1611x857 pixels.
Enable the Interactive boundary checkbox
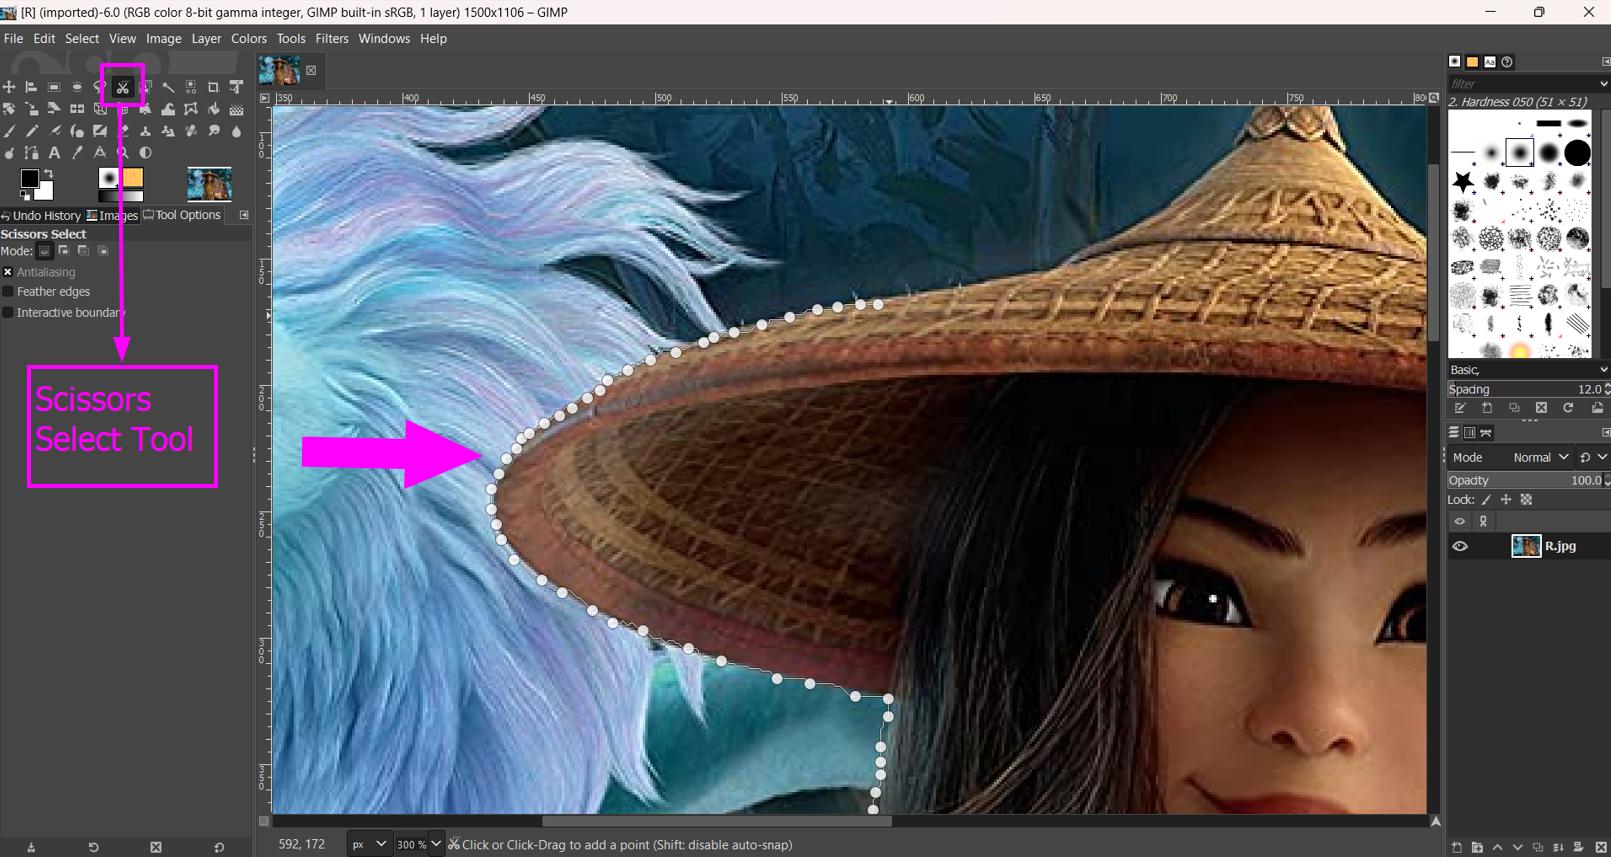[x=8, y=313]
